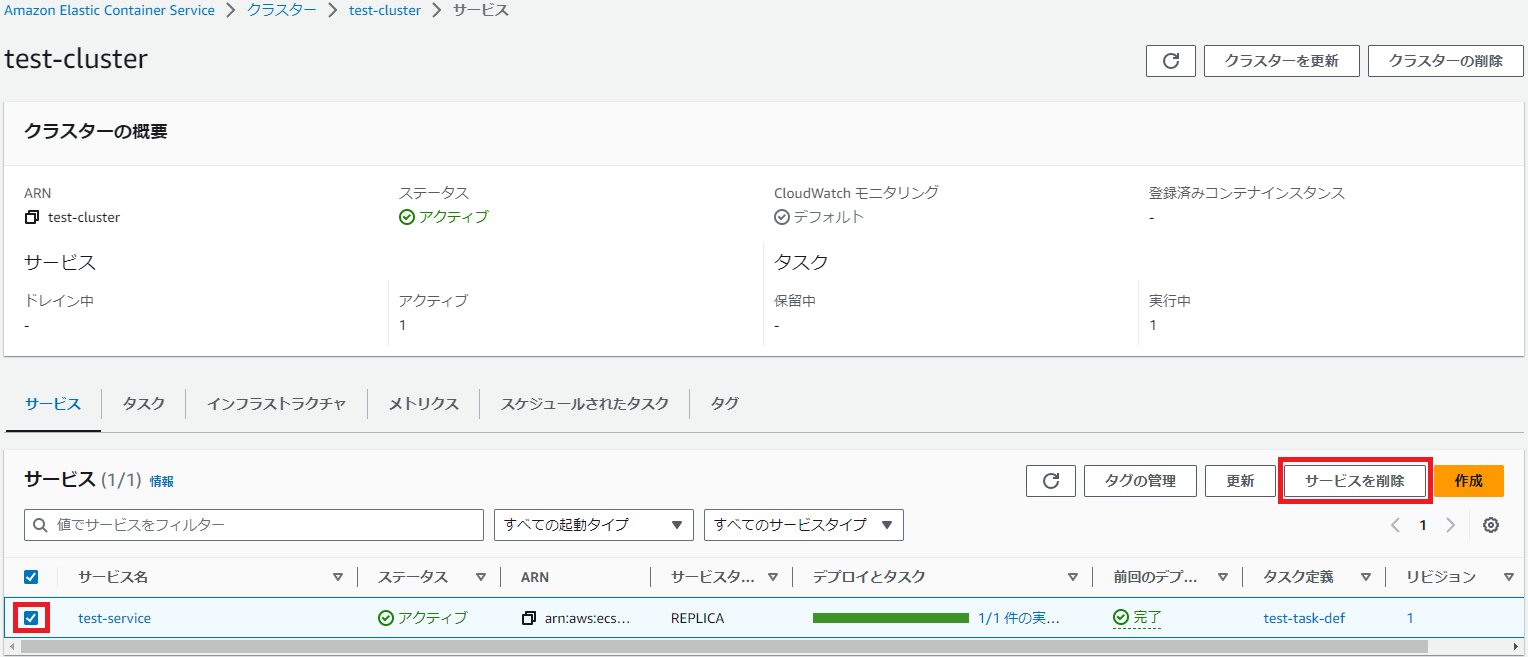This screenshot has width=1528, height=657.
Task: Open Amazon Elastic Container Service breadcrumb
Action: [110, 10]
